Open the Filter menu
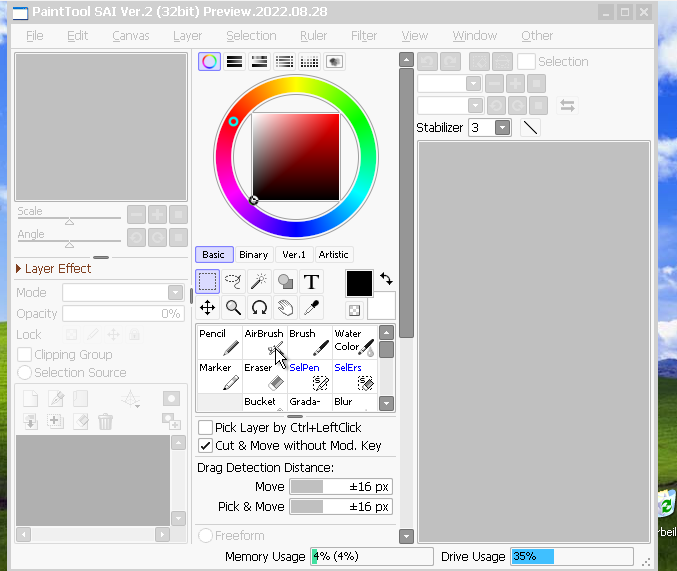 (x=364, y=36)
